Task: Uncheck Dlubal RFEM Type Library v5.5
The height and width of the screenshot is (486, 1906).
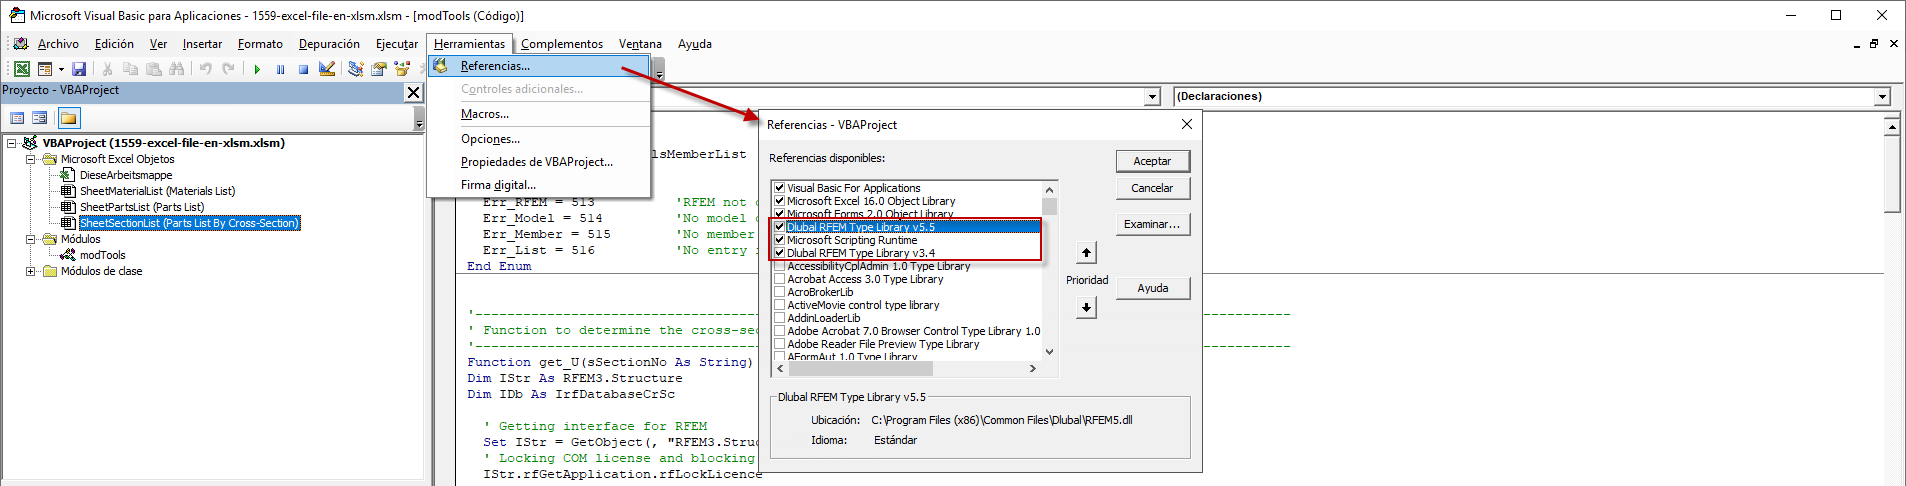Action: (x=779, y=227)
